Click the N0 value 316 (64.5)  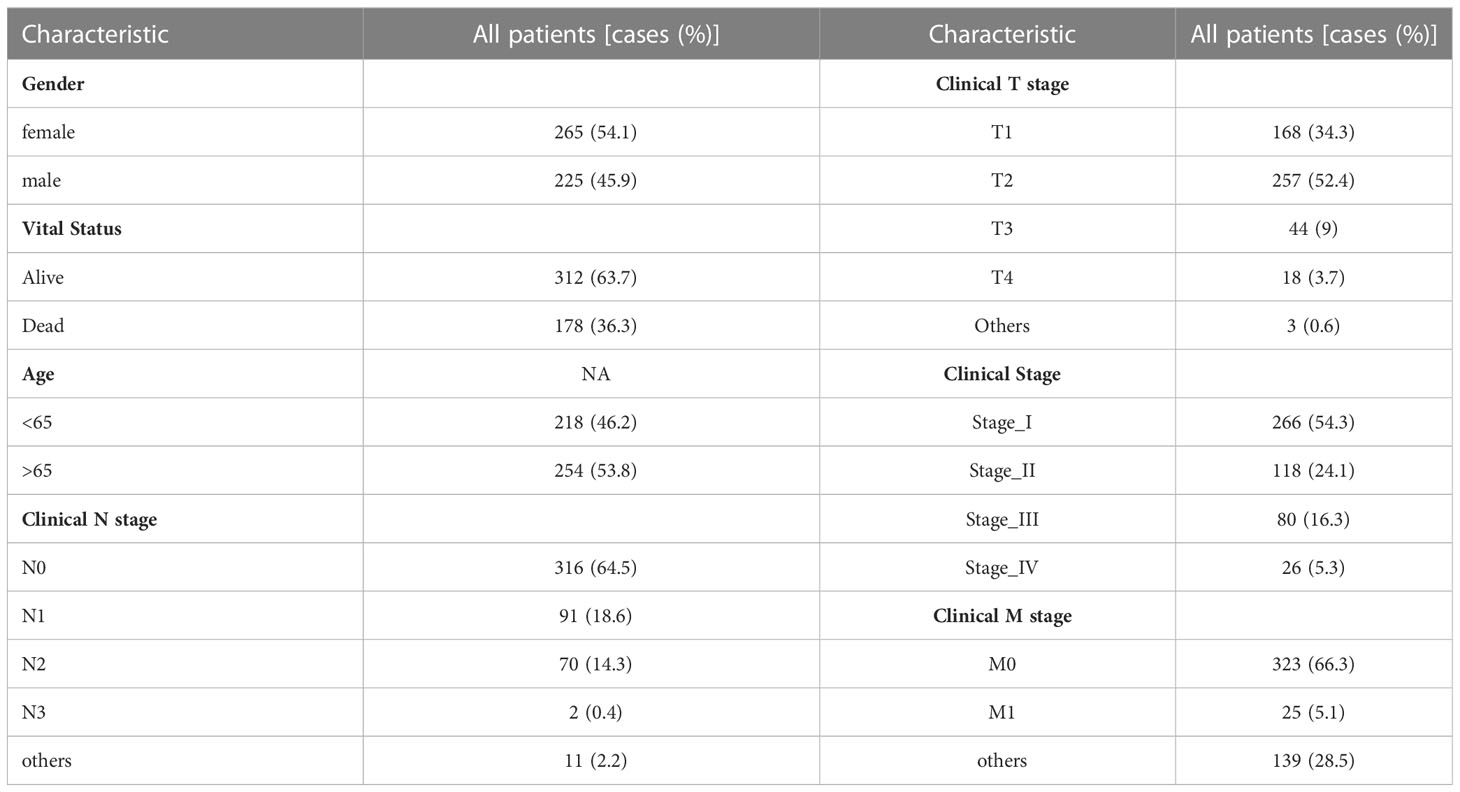tap(591, 567)
